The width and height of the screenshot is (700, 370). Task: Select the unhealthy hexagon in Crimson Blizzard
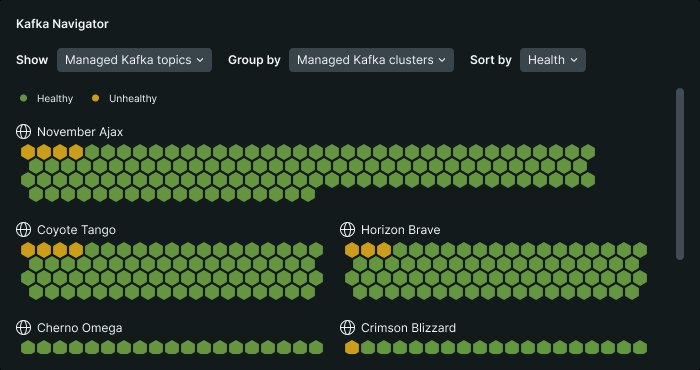[x=352, y=347]
